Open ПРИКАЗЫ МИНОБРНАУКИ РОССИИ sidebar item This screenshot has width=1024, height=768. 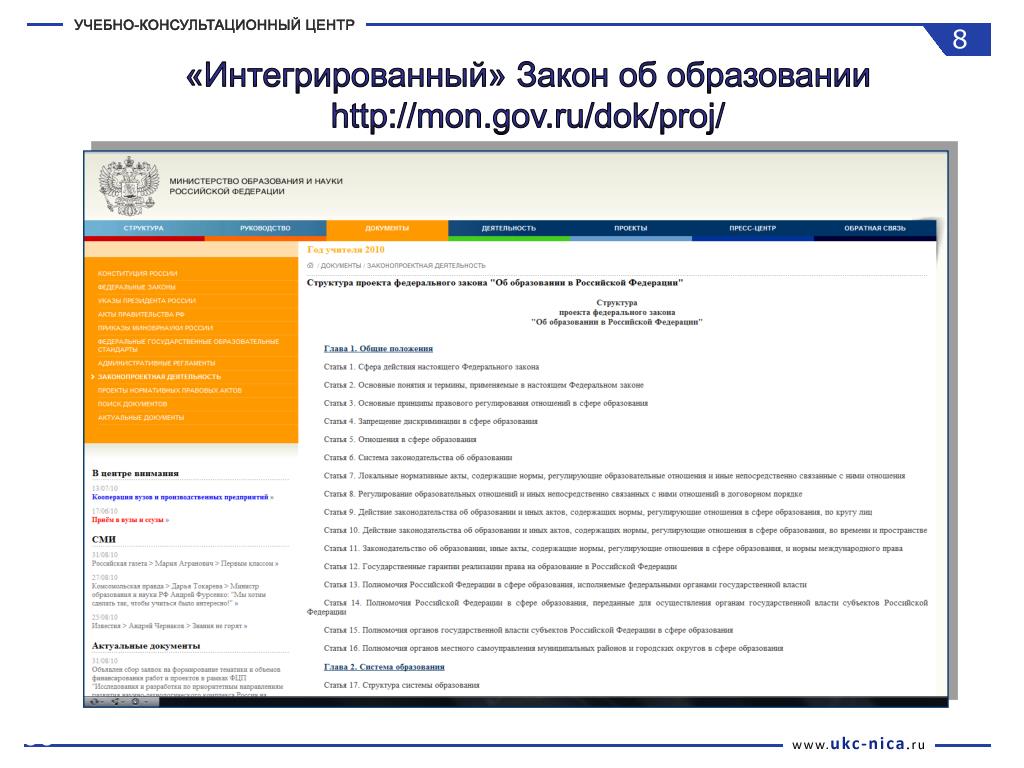tap(155, 328)
